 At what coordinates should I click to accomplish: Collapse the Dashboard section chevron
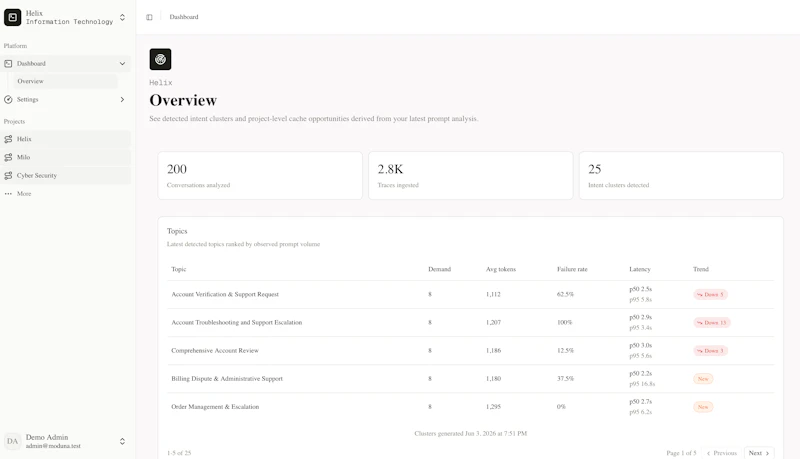[122, 64]
